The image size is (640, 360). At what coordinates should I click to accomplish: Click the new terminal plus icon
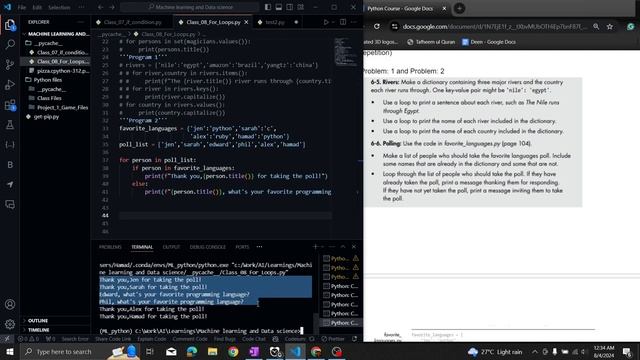click(x=315, y=247)
